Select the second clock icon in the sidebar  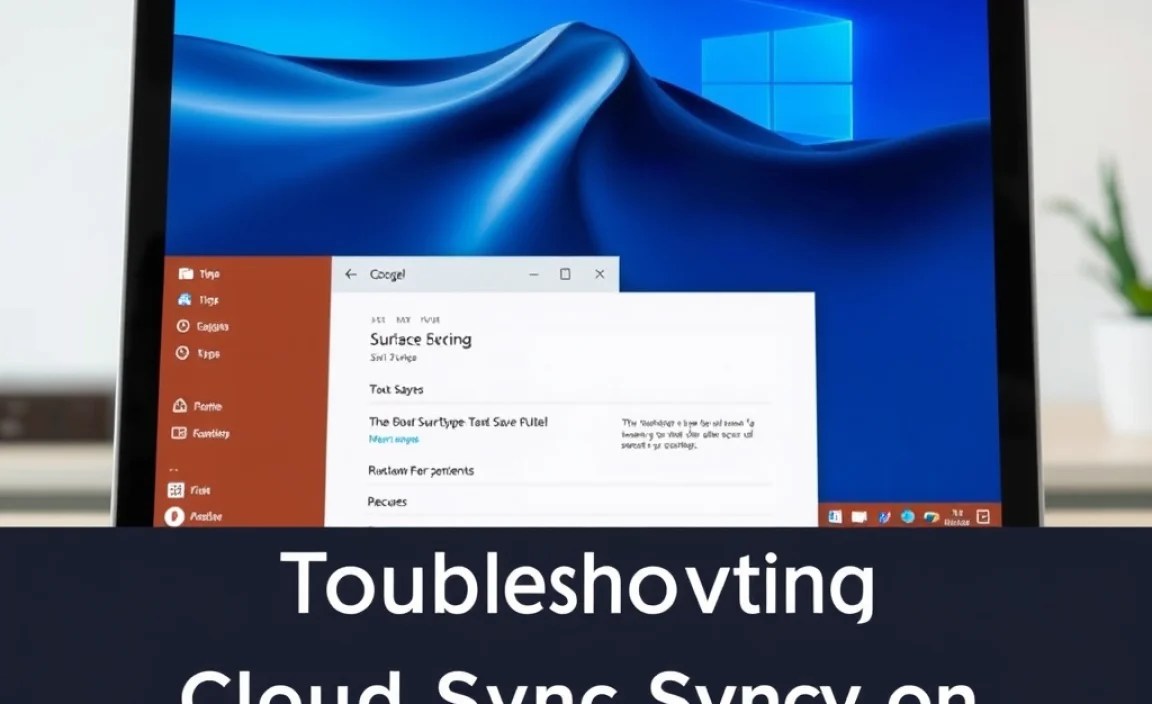point(183,353)
